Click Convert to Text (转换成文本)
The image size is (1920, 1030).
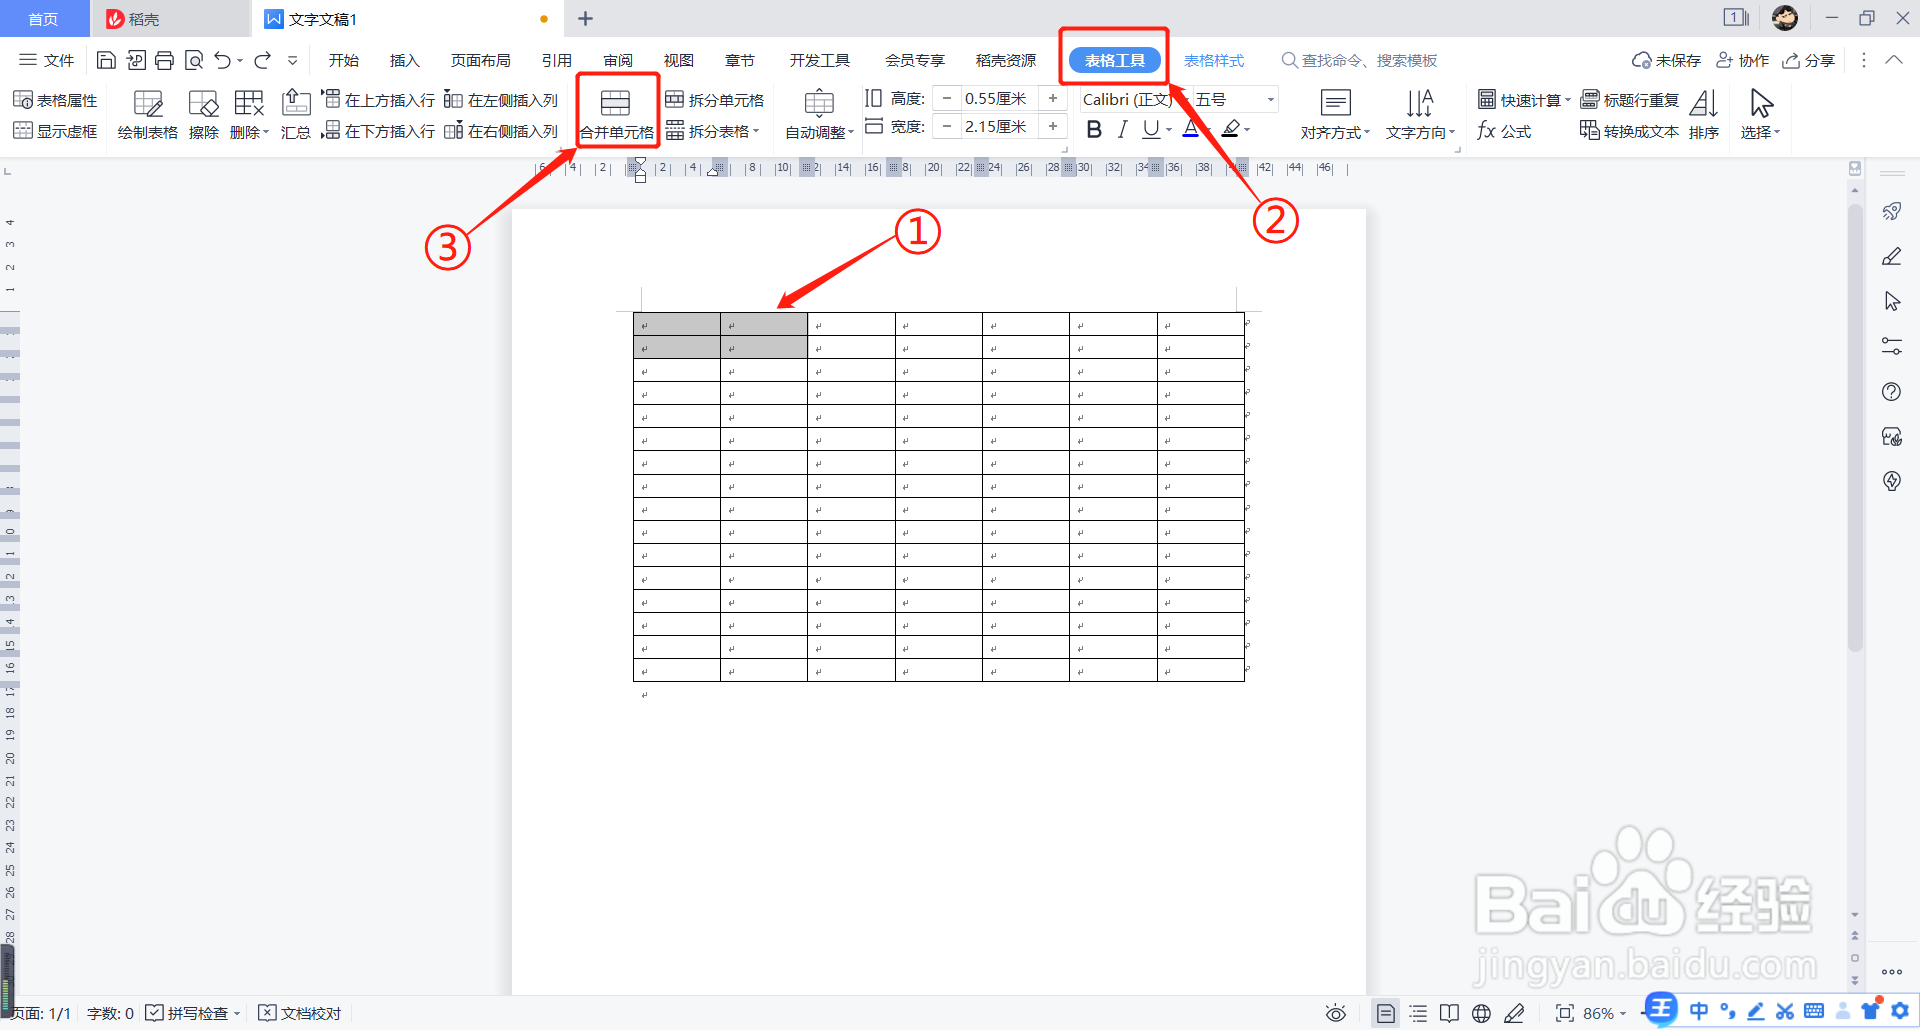pyautogui.click(x=1629, y=131)
